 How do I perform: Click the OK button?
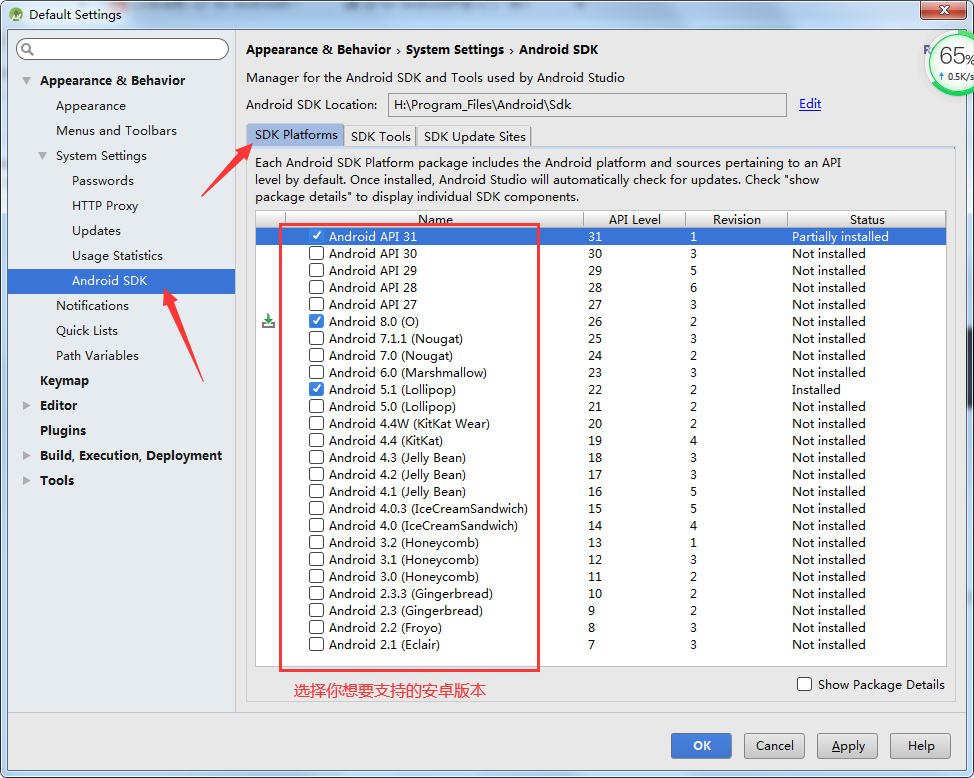[x=701, y=746]
